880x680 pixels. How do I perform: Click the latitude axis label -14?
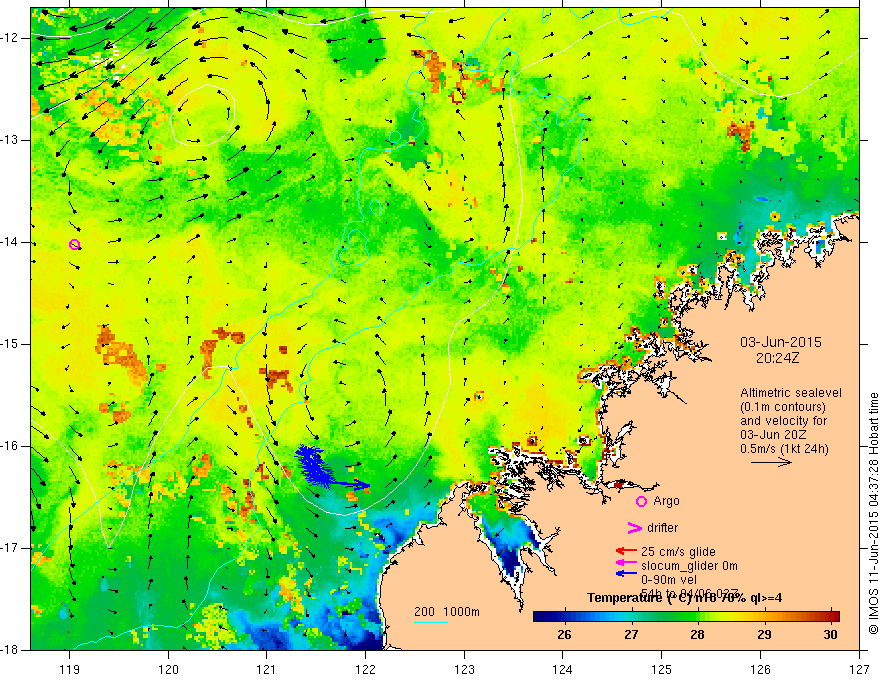click(x=11, y=242)
